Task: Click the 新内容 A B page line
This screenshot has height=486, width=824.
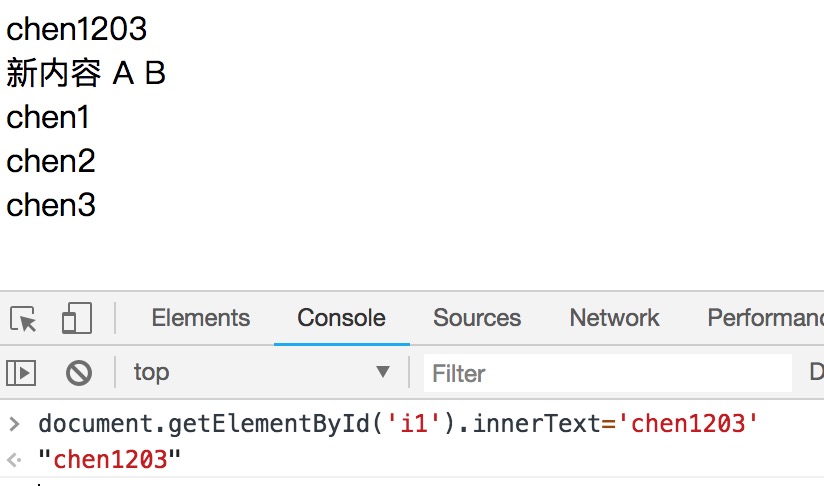Action: tap(86, 73)
